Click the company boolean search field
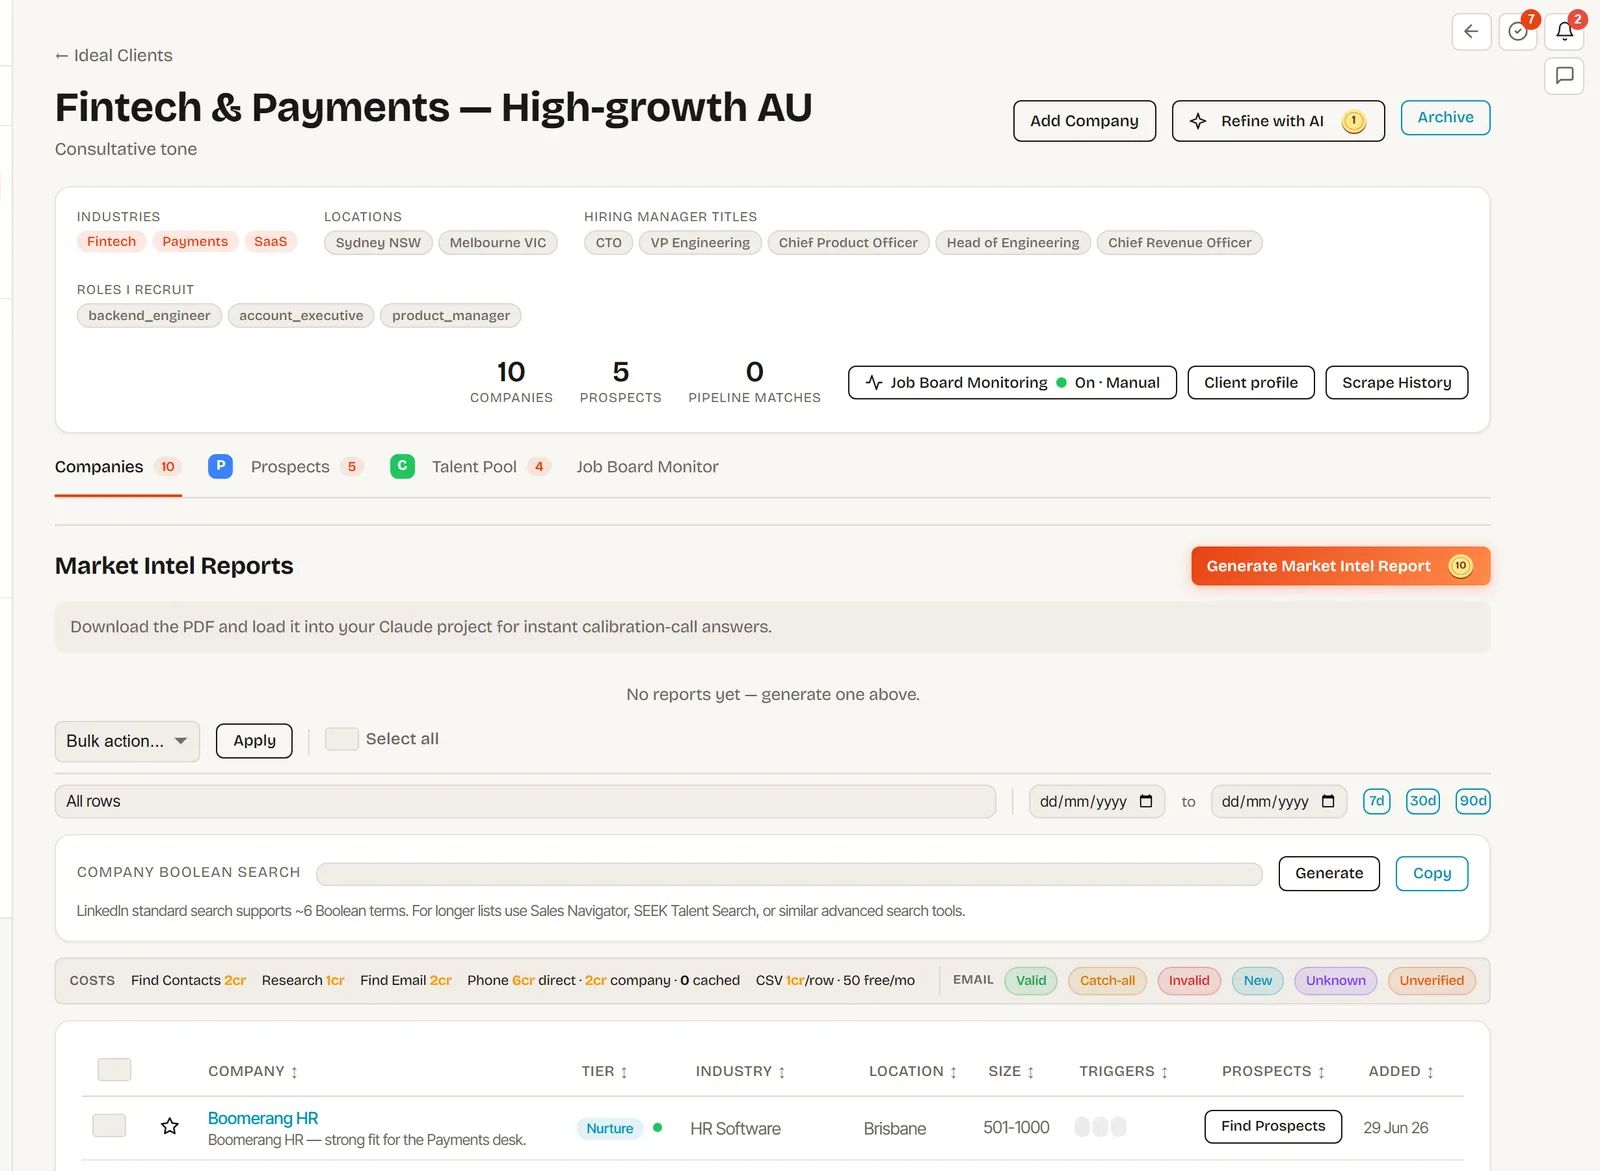 (789, 874)
